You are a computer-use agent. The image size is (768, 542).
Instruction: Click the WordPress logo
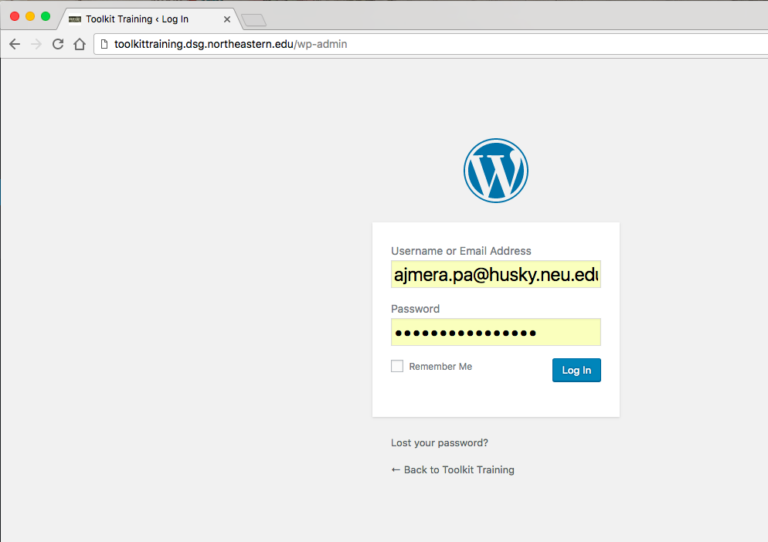click(495, 171)
